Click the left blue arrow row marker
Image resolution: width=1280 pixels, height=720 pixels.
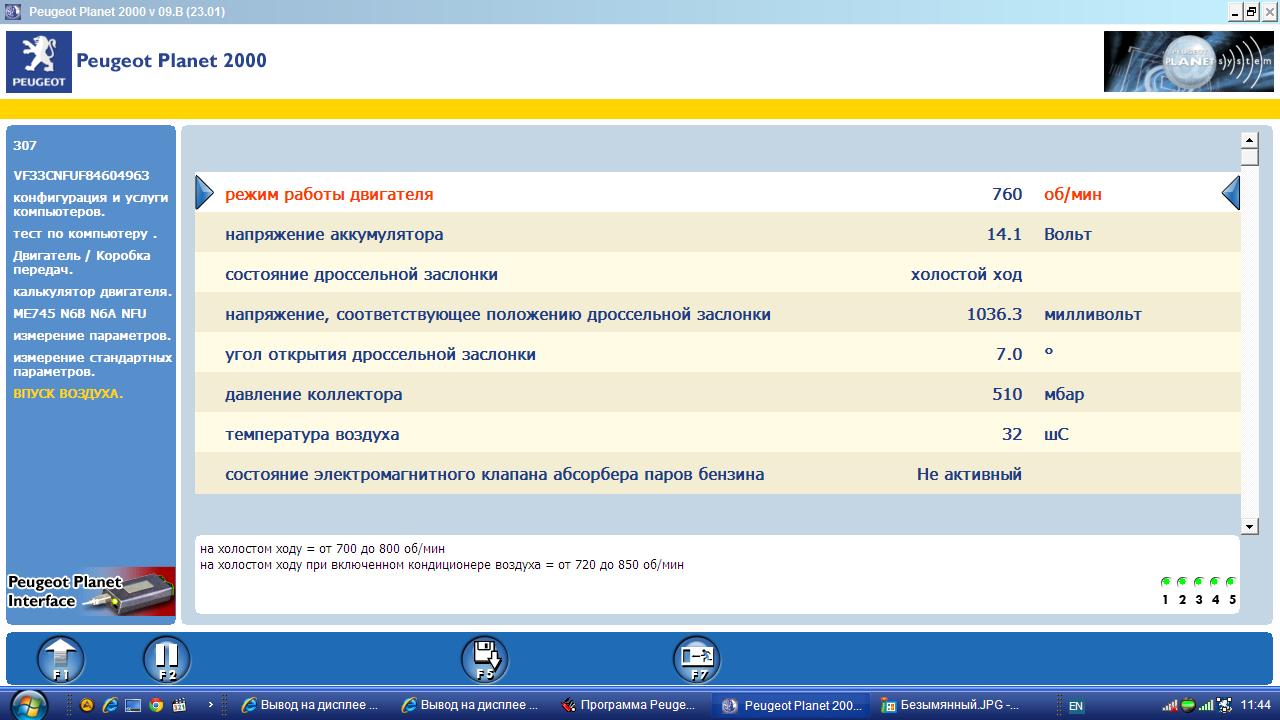(204, 193)
